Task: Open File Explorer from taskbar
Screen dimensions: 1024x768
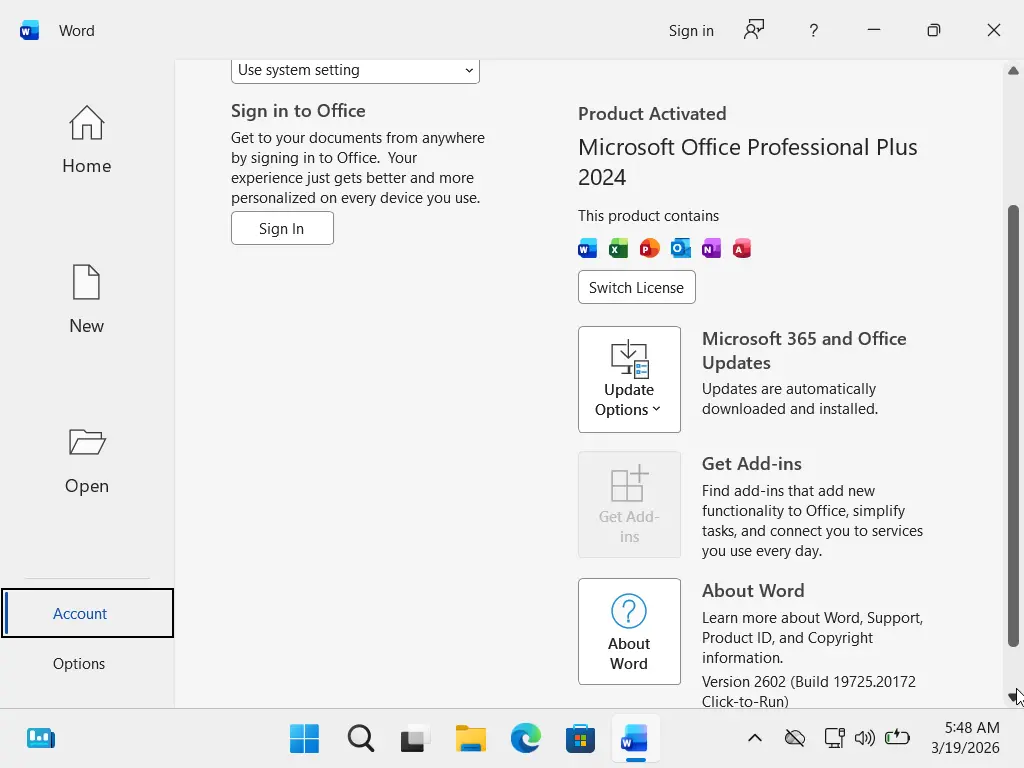Action: tap(470, 739)
